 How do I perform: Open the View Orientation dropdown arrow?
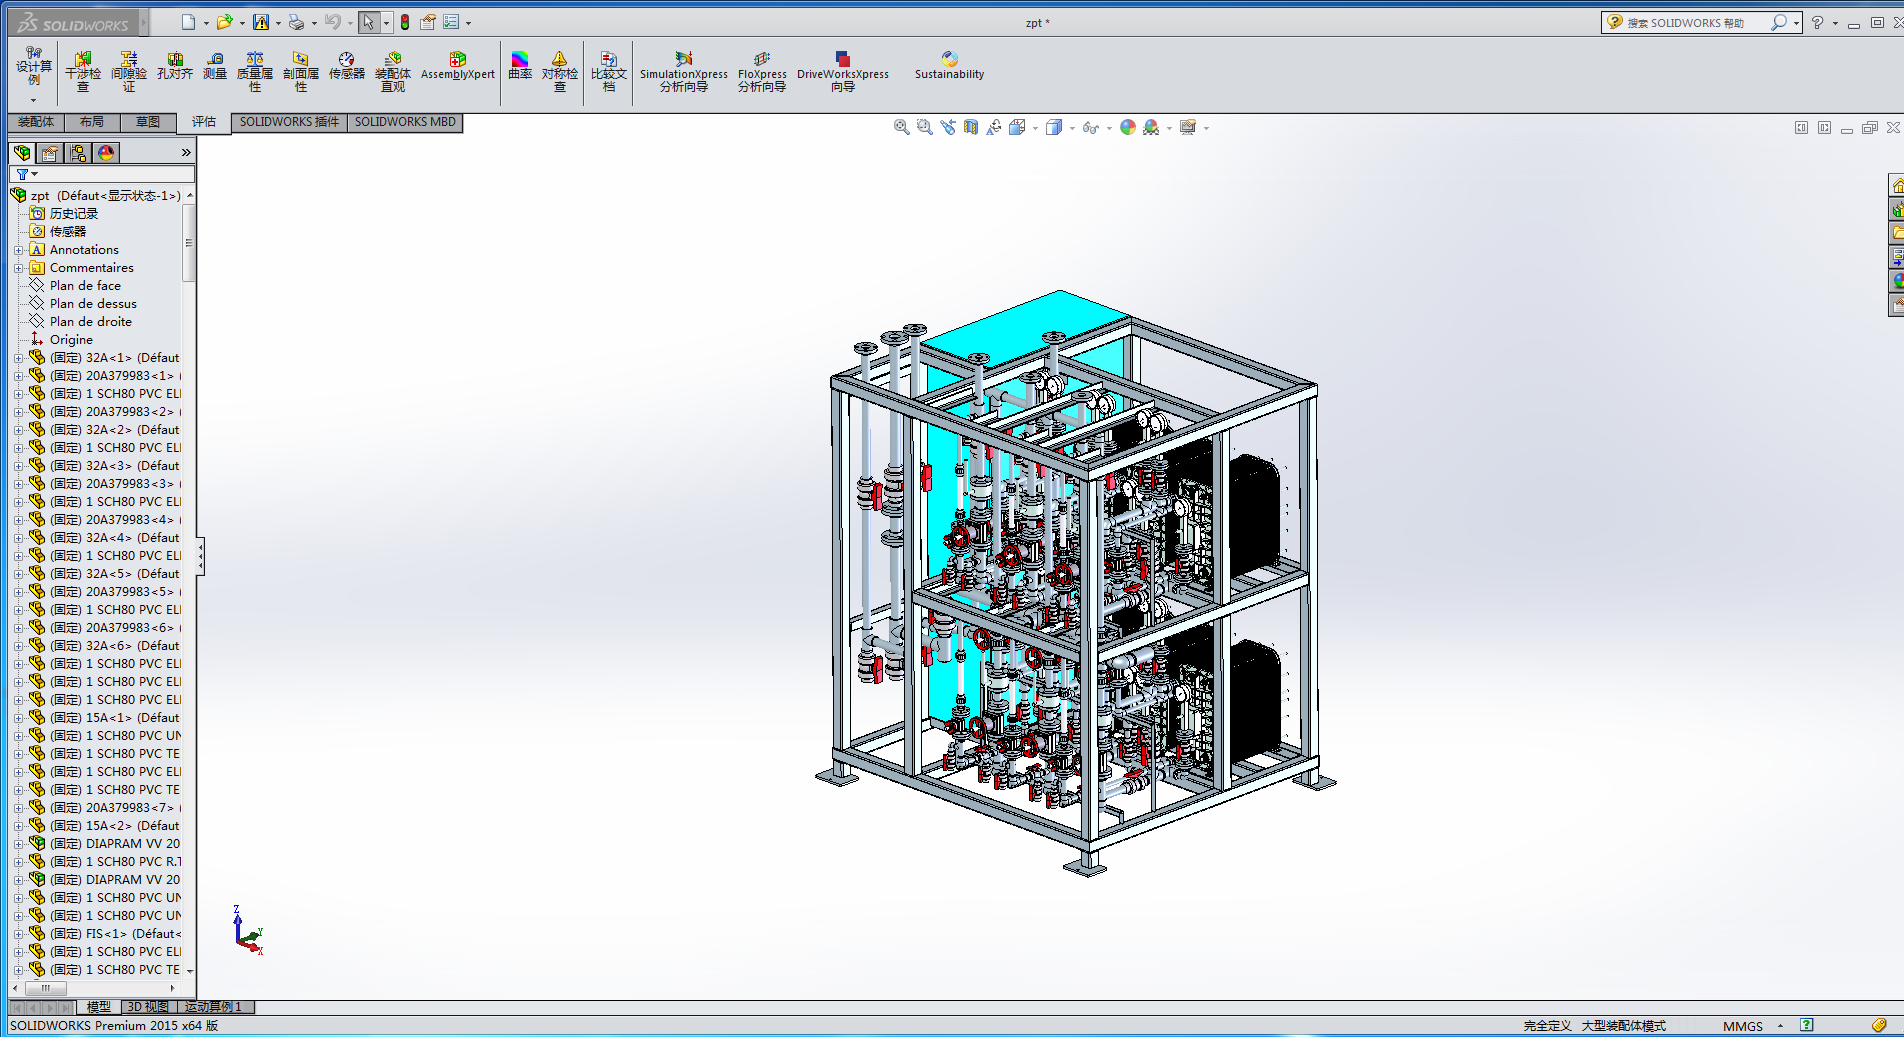tap(1035, 128)
